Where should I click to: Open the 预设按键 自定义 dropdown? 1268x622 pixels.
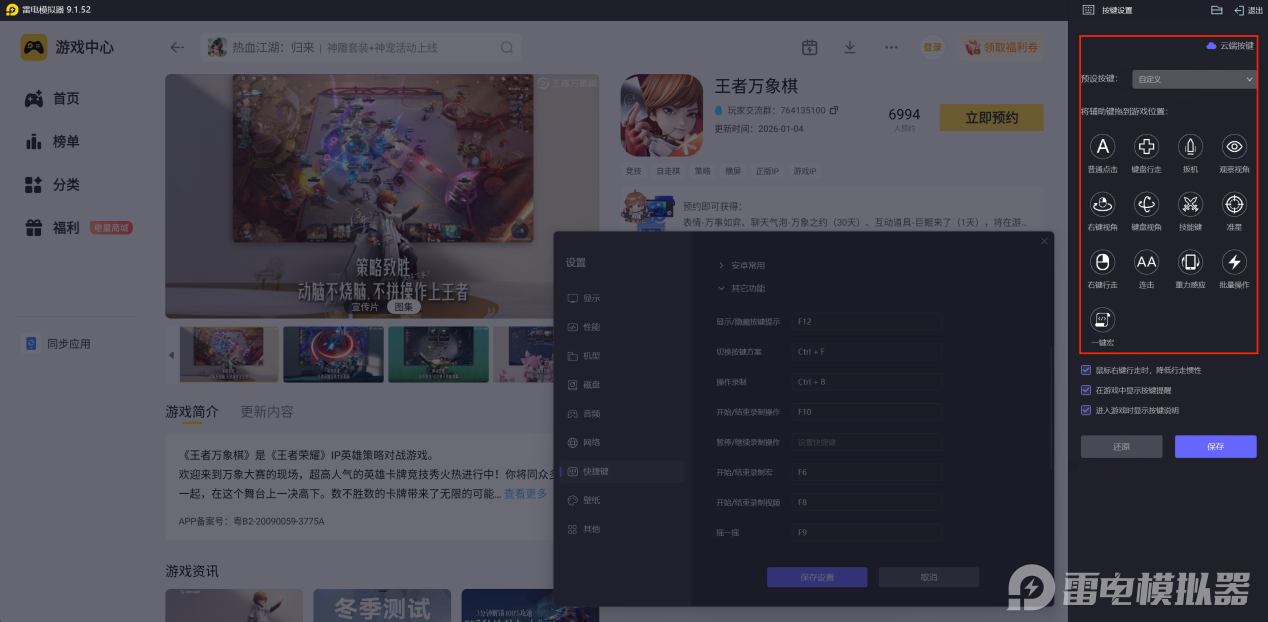point(1194,78)
